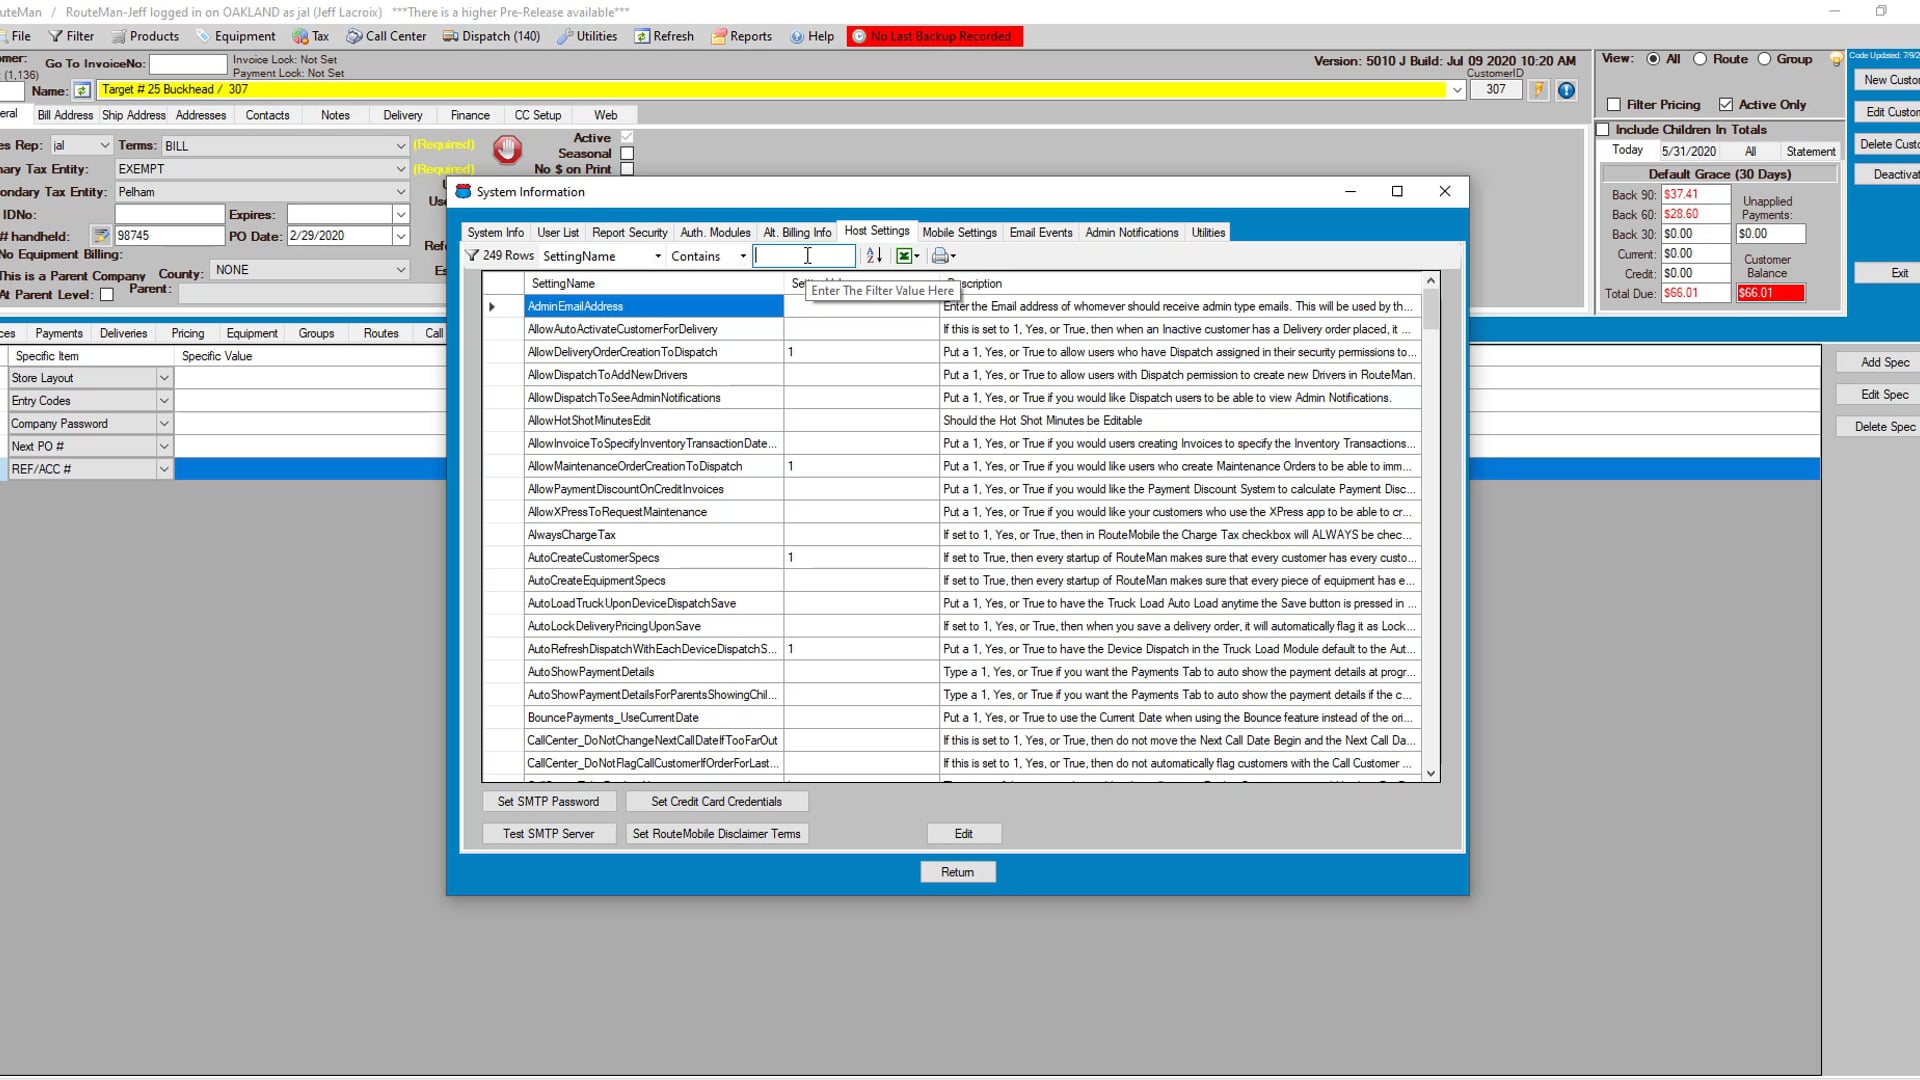
Task: Open the Email Events tab
Action: (1040, 232)
